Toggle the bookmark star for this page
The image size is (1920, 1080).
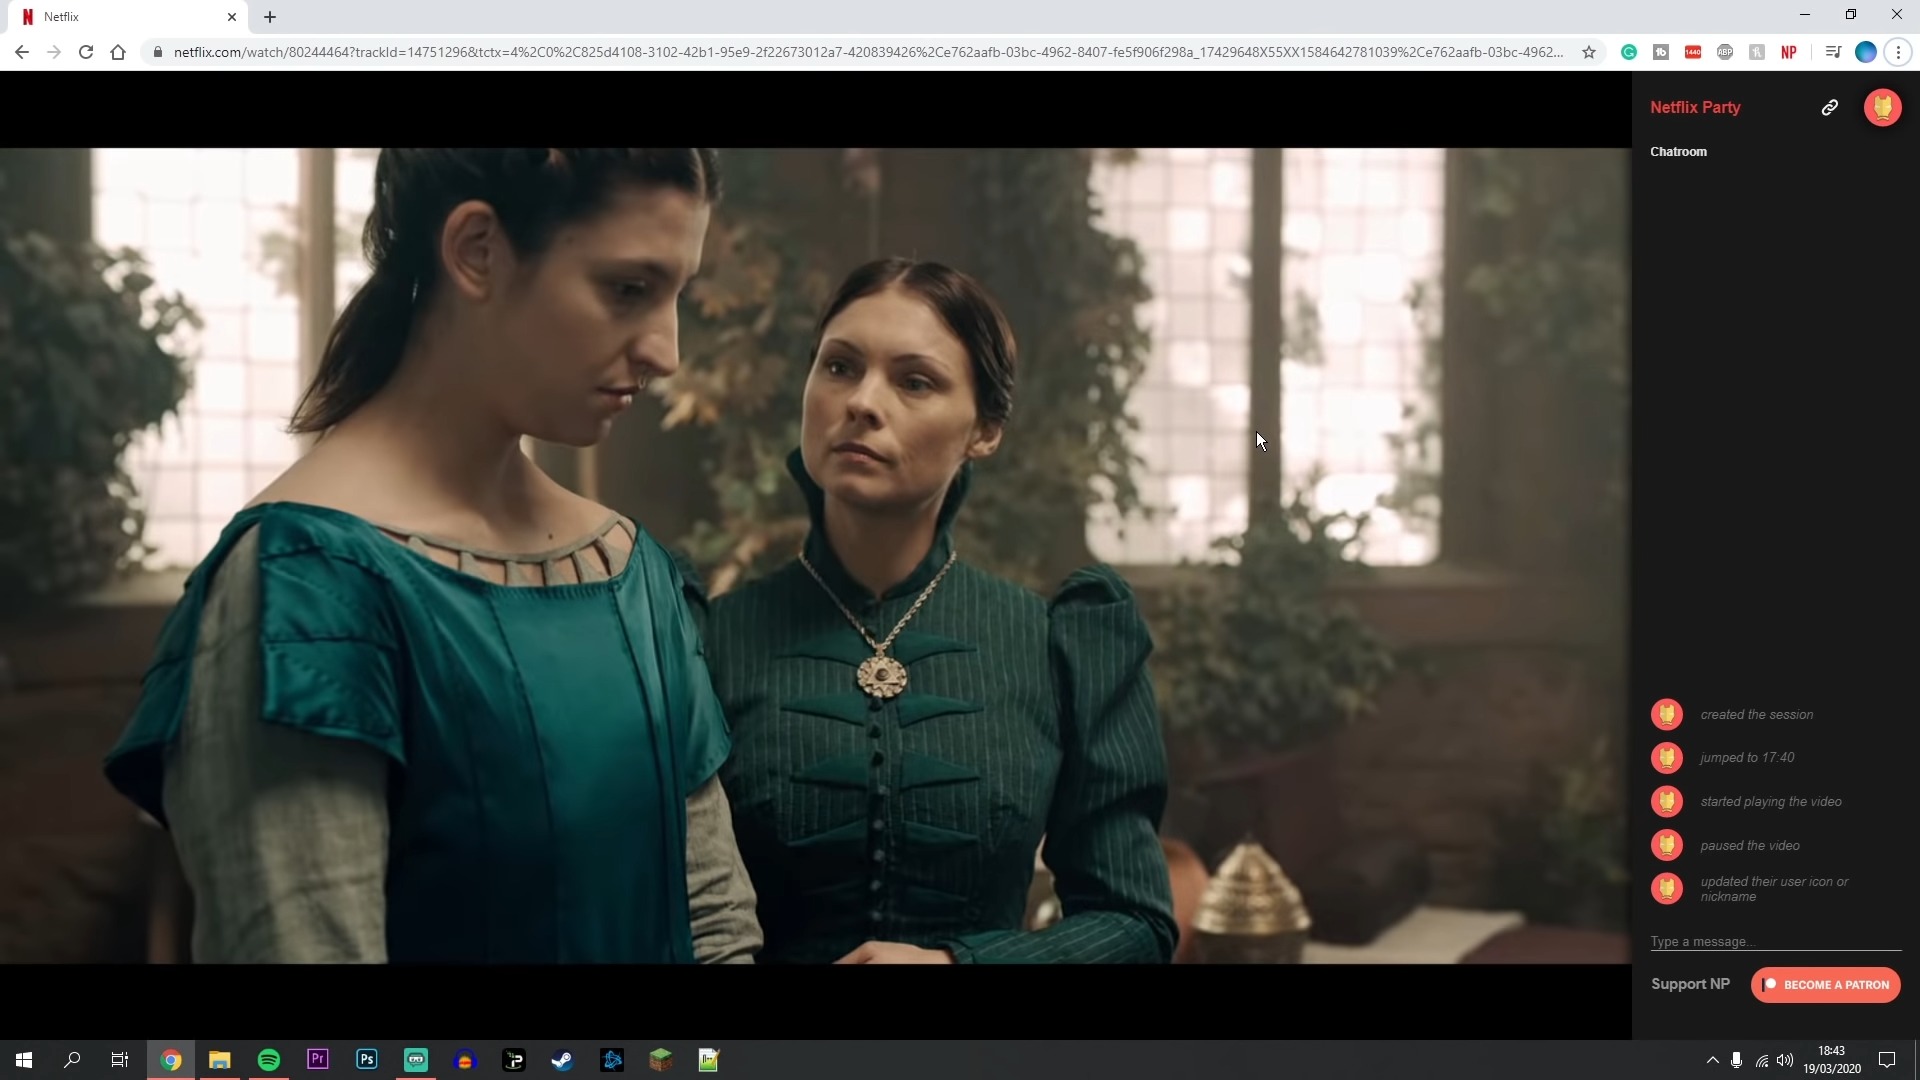[x=1589, y=52]
